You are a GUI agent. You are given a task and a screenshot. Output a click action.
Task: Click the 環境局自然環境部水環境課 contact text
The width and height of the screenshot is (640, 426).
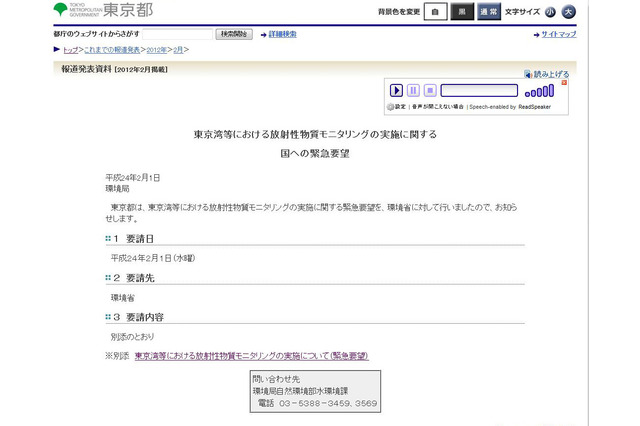[x=300, y=391]
